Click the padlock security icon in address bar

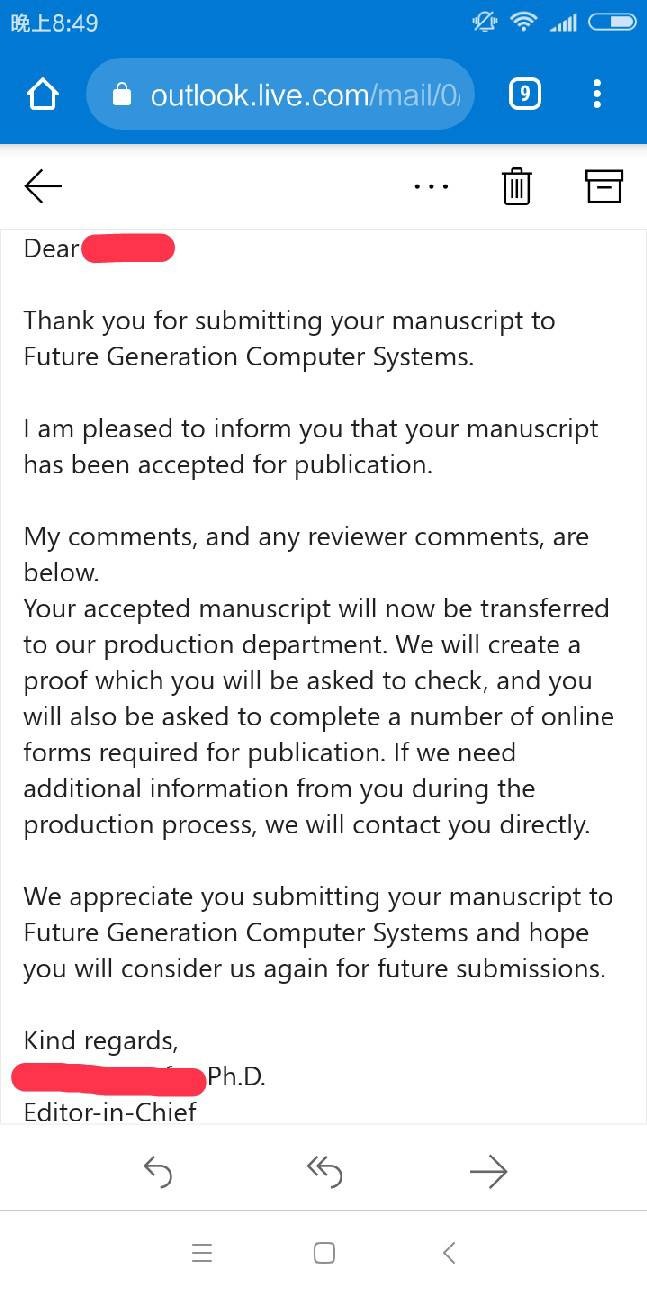click(x=122, y=95)
